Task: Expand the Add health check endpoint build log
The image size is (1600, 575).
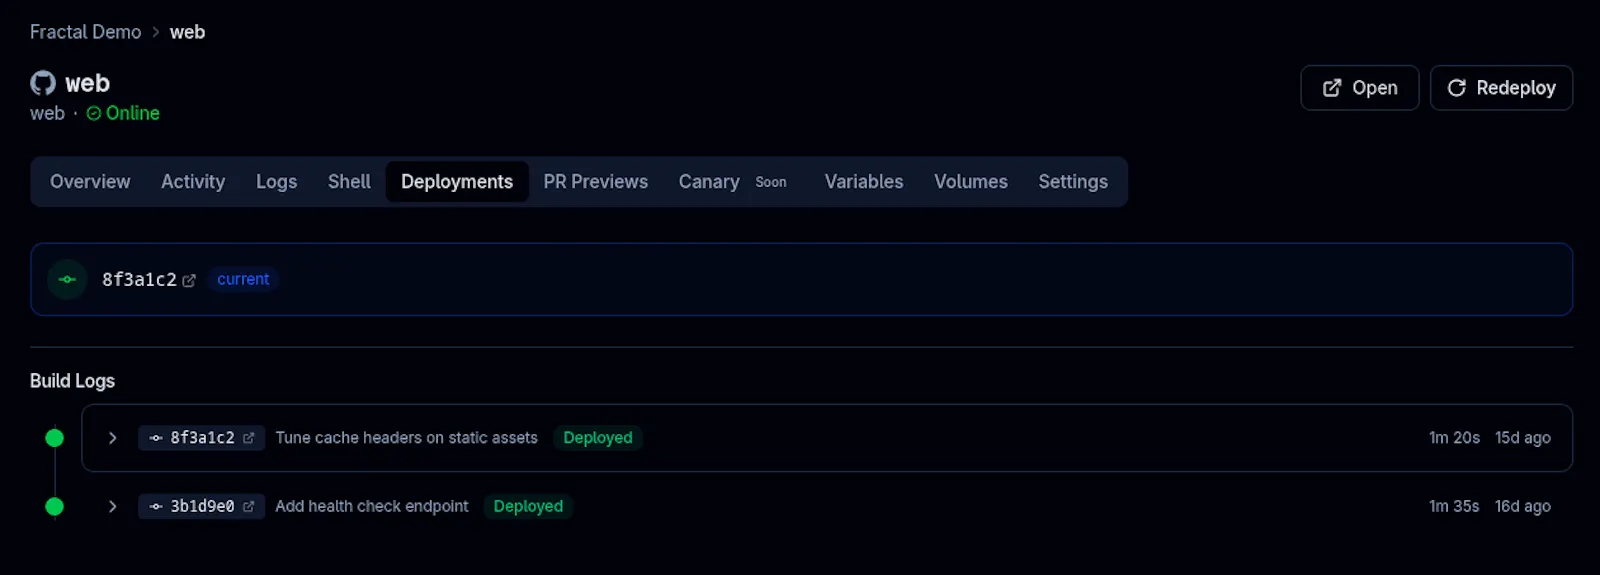Action: pyautogui.click(x=113, y=507)
